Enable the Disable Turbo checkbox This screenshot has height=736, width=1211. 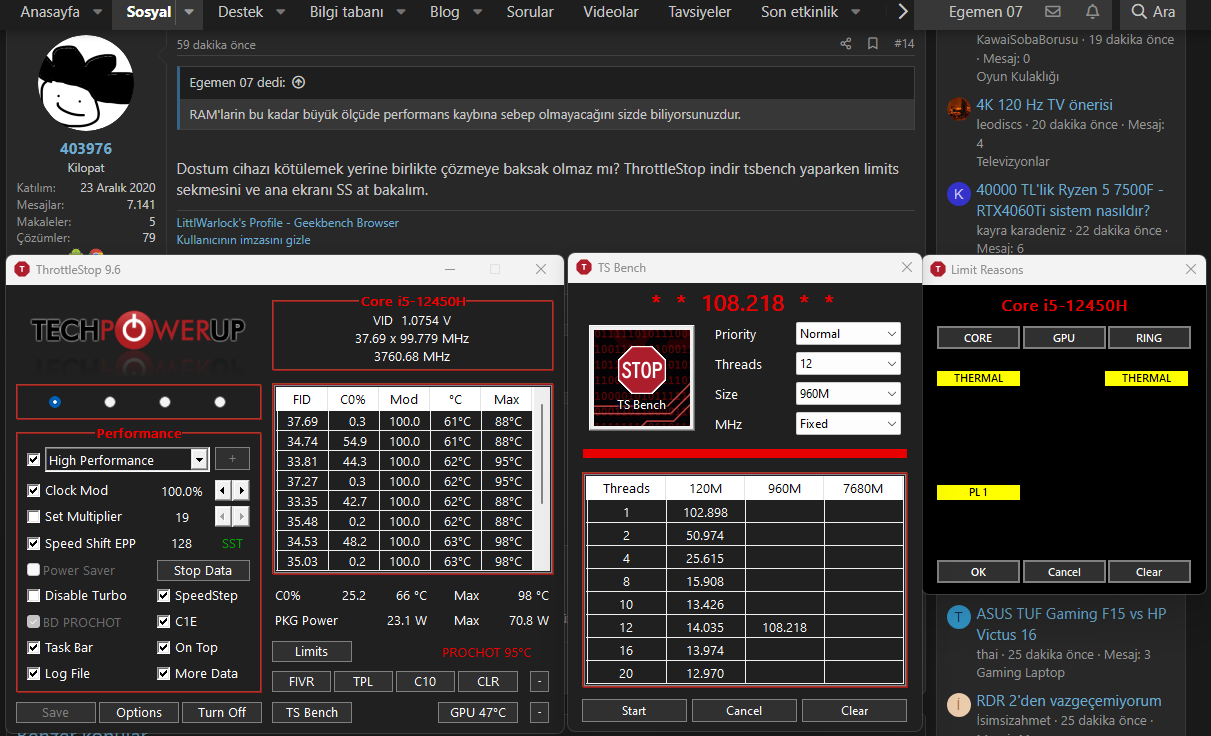point(34,596)
